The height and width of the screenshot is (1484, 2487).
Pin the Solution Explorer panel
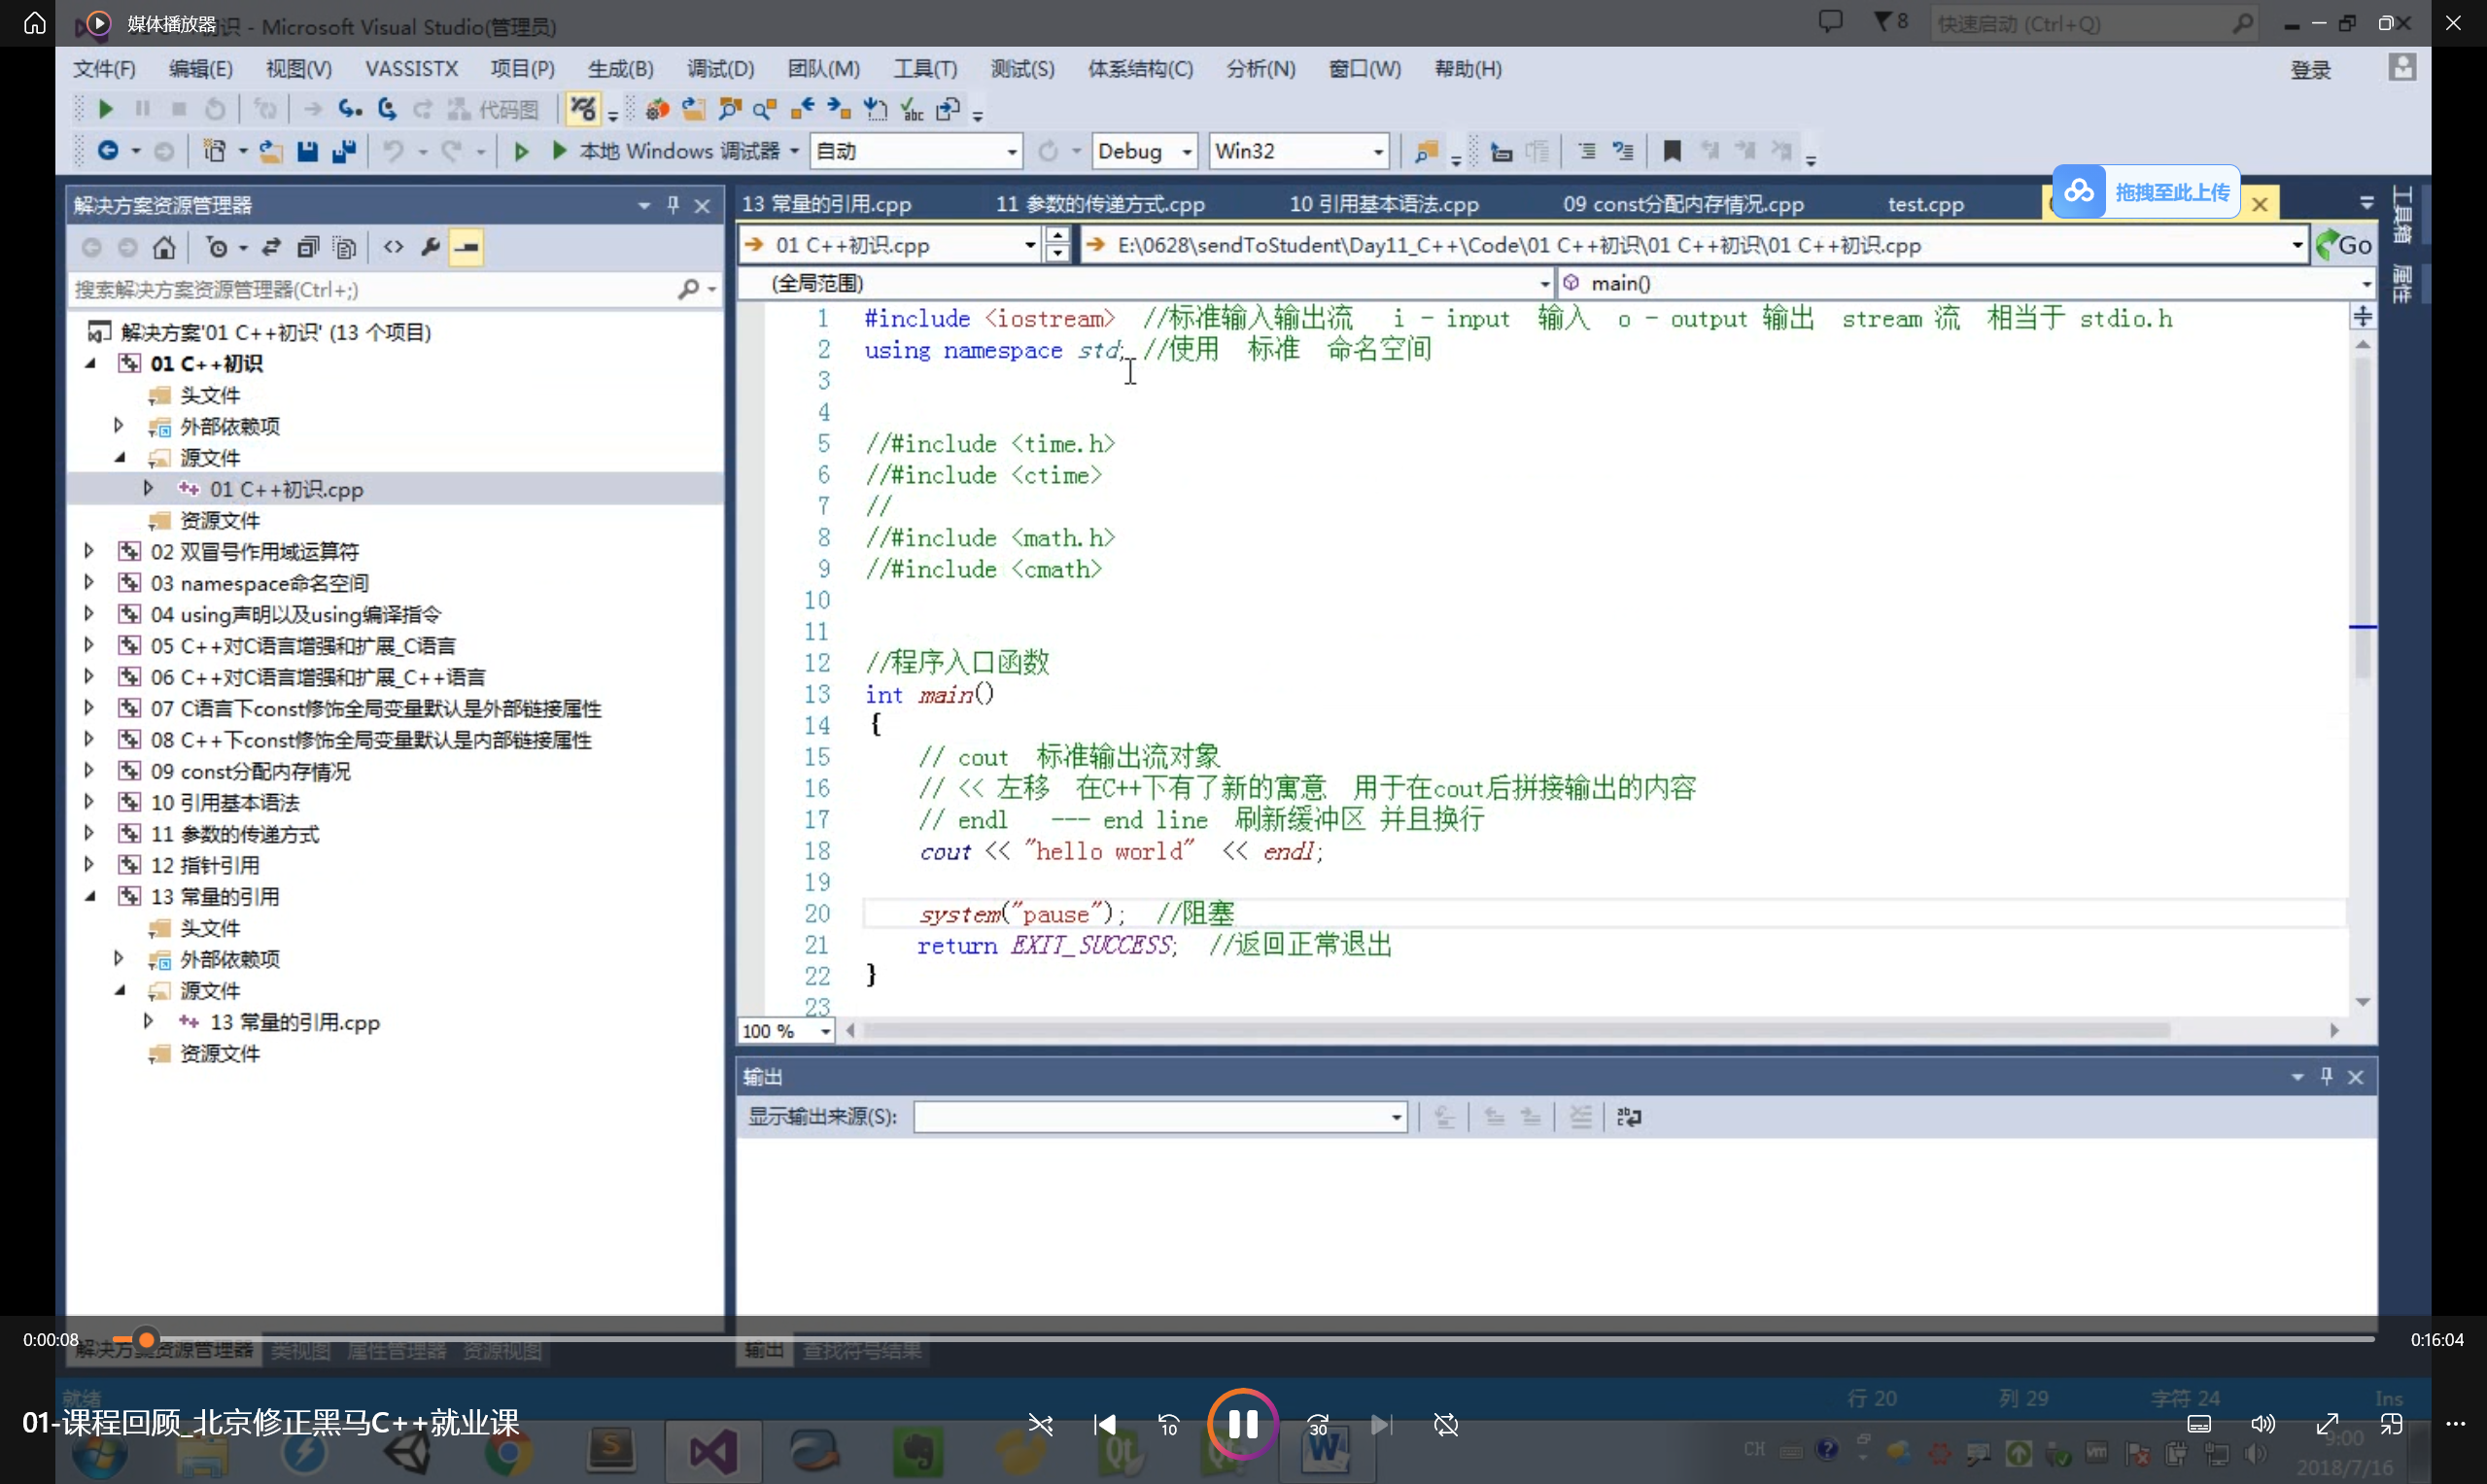[673, 205]
